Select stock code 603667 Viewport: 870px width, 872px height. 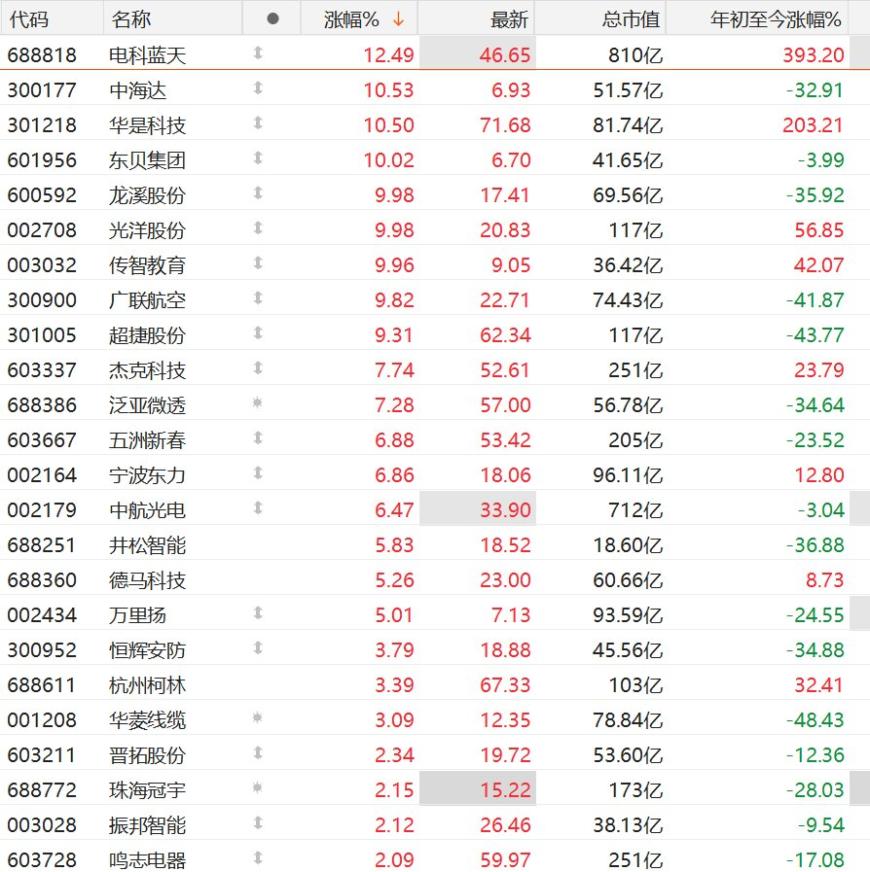pyautogui.click(x=42, y=440)
